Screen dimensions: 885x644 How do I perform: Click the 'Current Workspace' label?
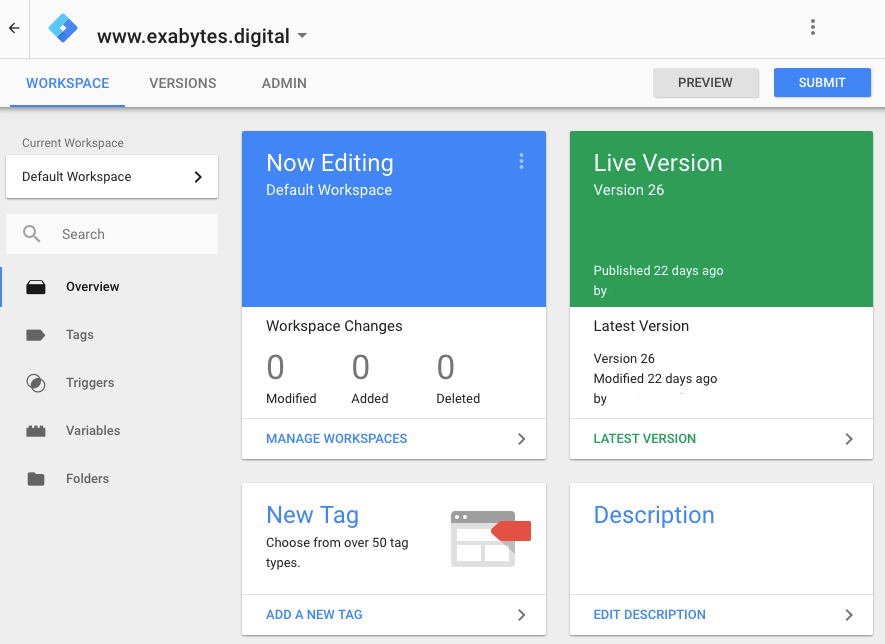click(x=73, y=143)
